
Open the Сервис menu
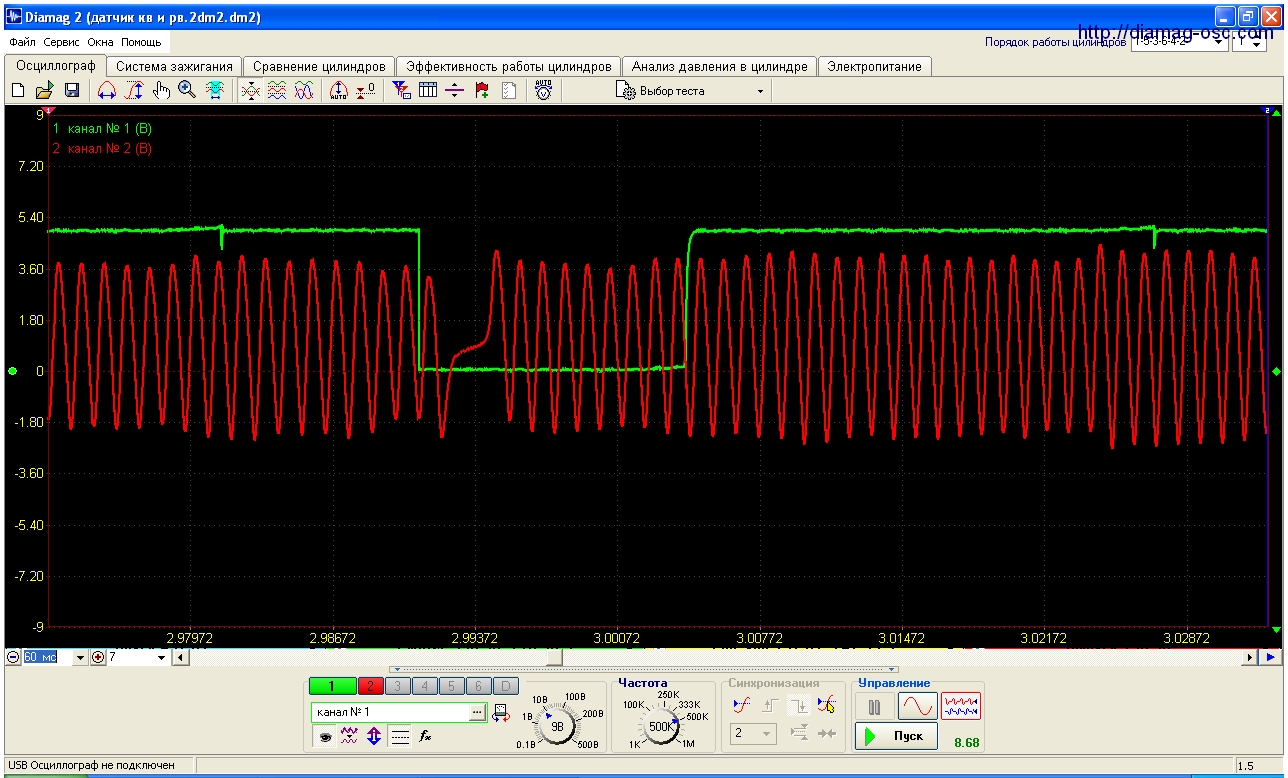pyautogui.click(x=62, y=43)
